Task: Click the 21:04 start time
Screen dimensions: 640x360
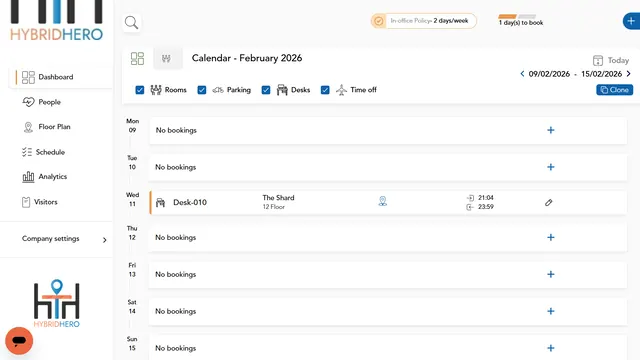Action: (x=486, y=198)
